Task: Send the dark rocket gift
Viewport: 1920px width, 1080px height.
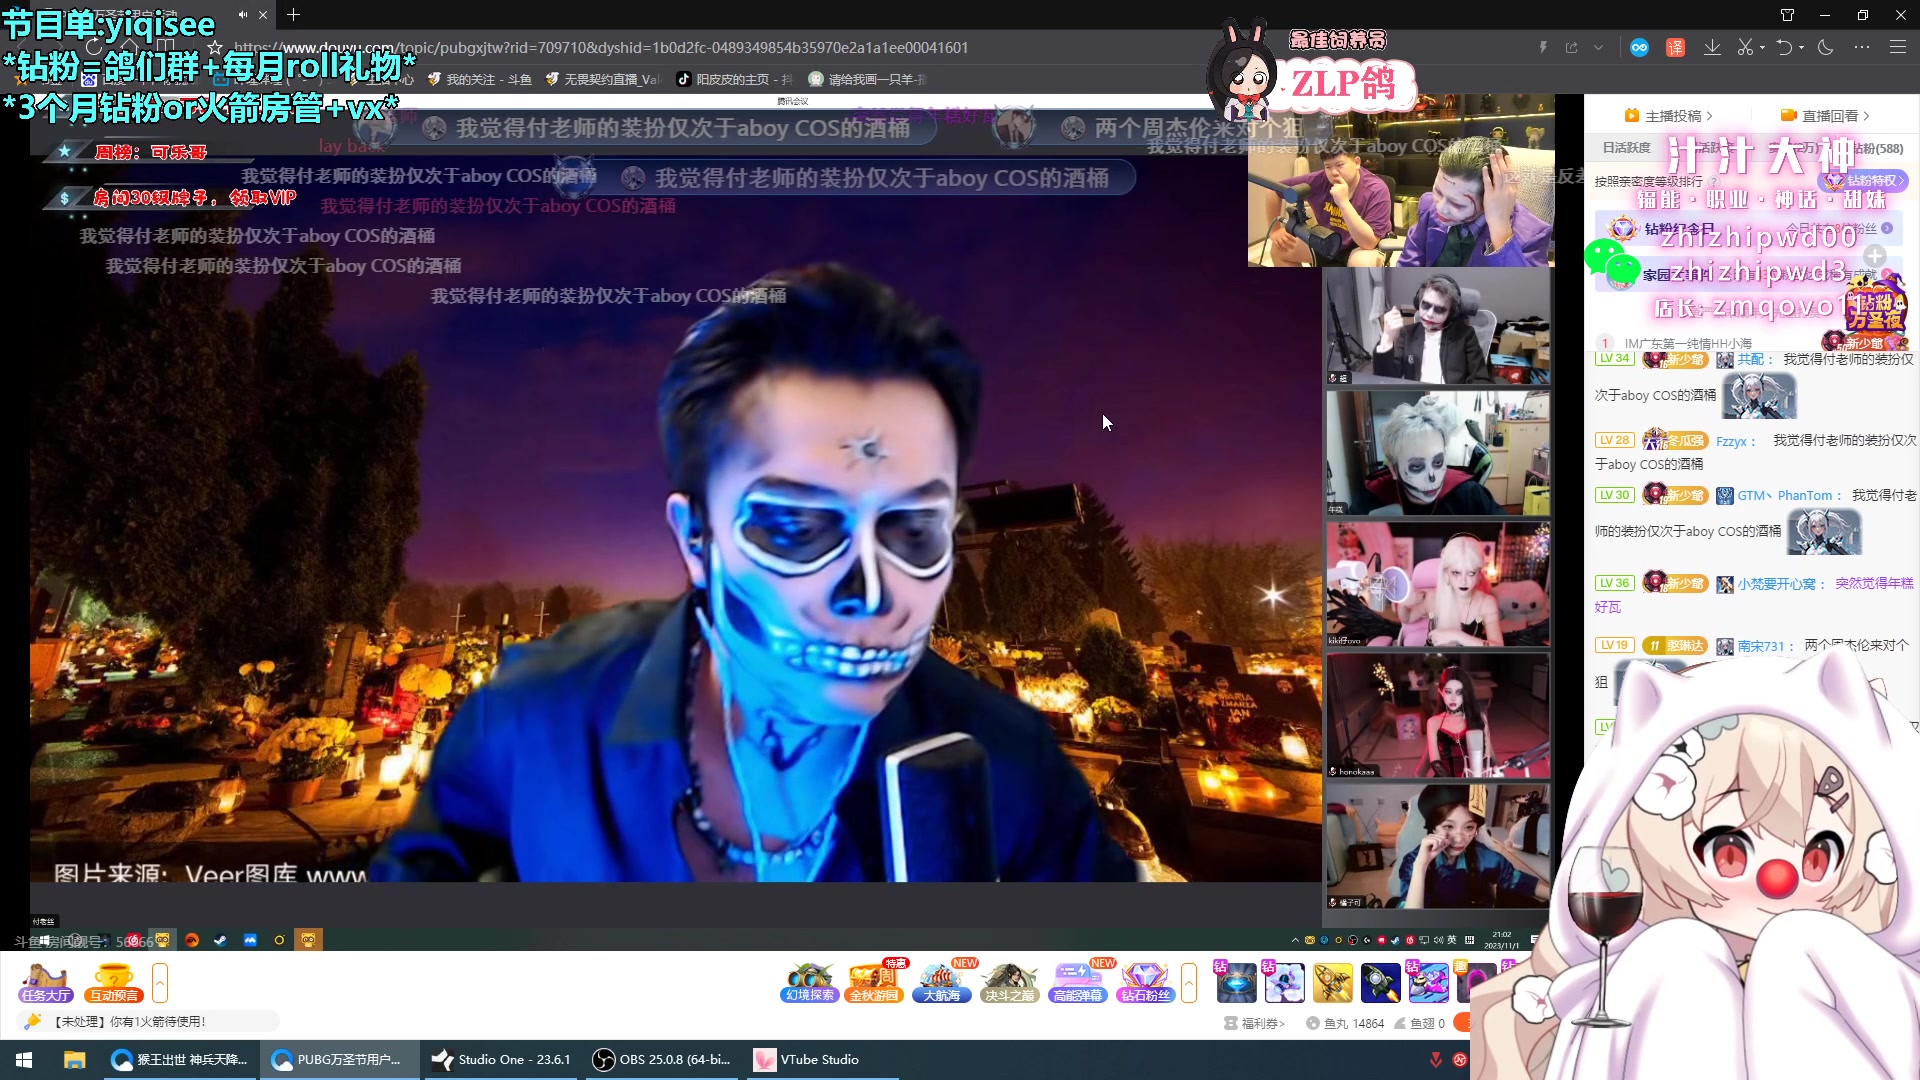Action: pos(1380,983)
